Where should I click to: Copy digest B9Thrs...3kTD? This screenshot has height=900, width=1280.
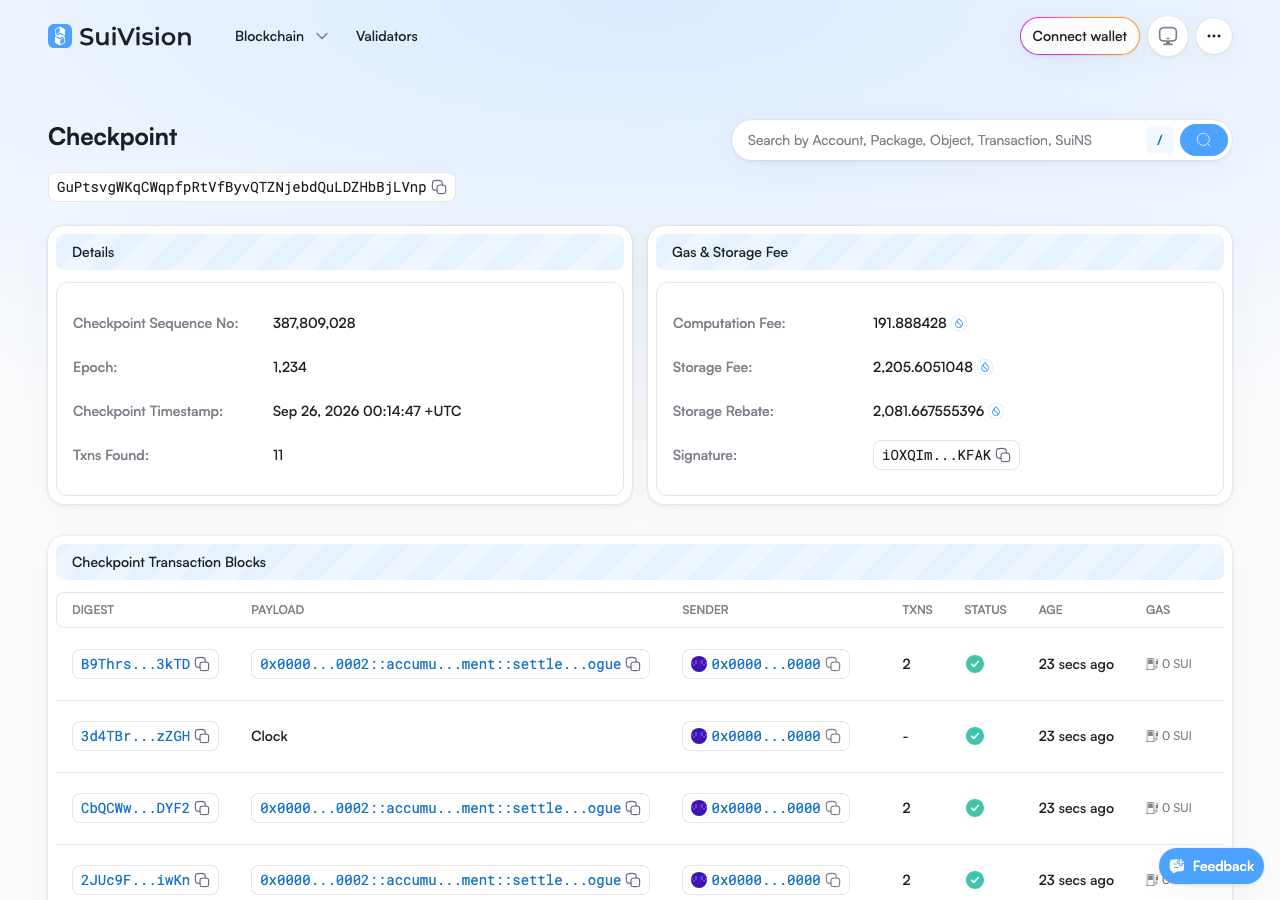point(202,664)
